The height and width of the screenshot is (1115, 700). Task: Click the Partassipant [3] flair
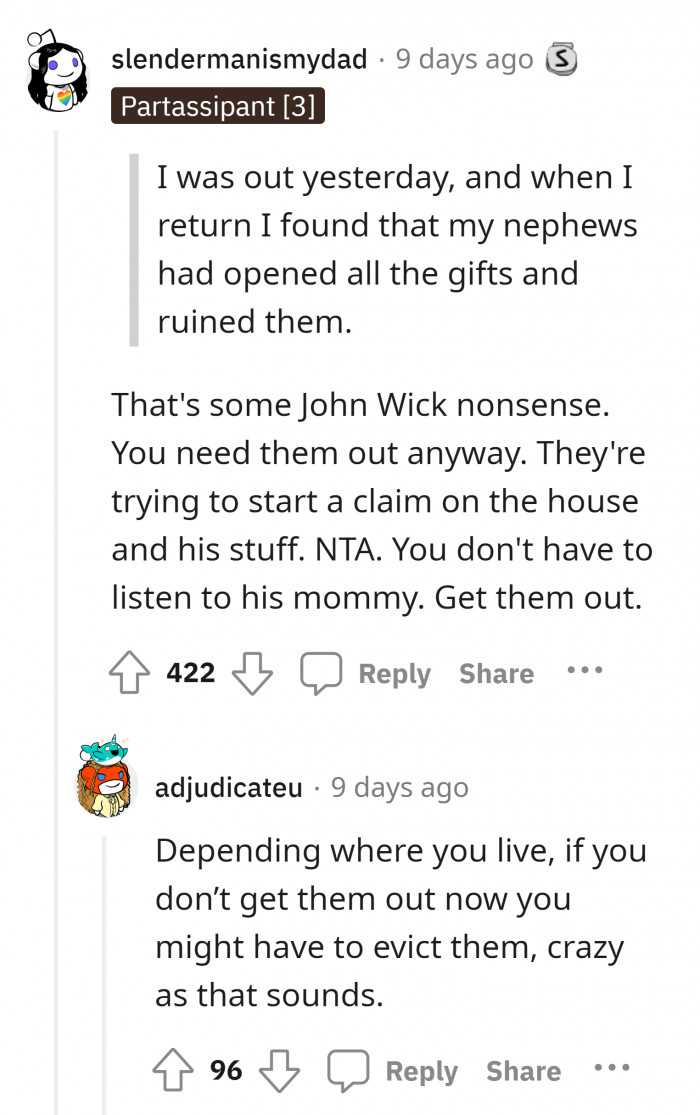[218, 107]
